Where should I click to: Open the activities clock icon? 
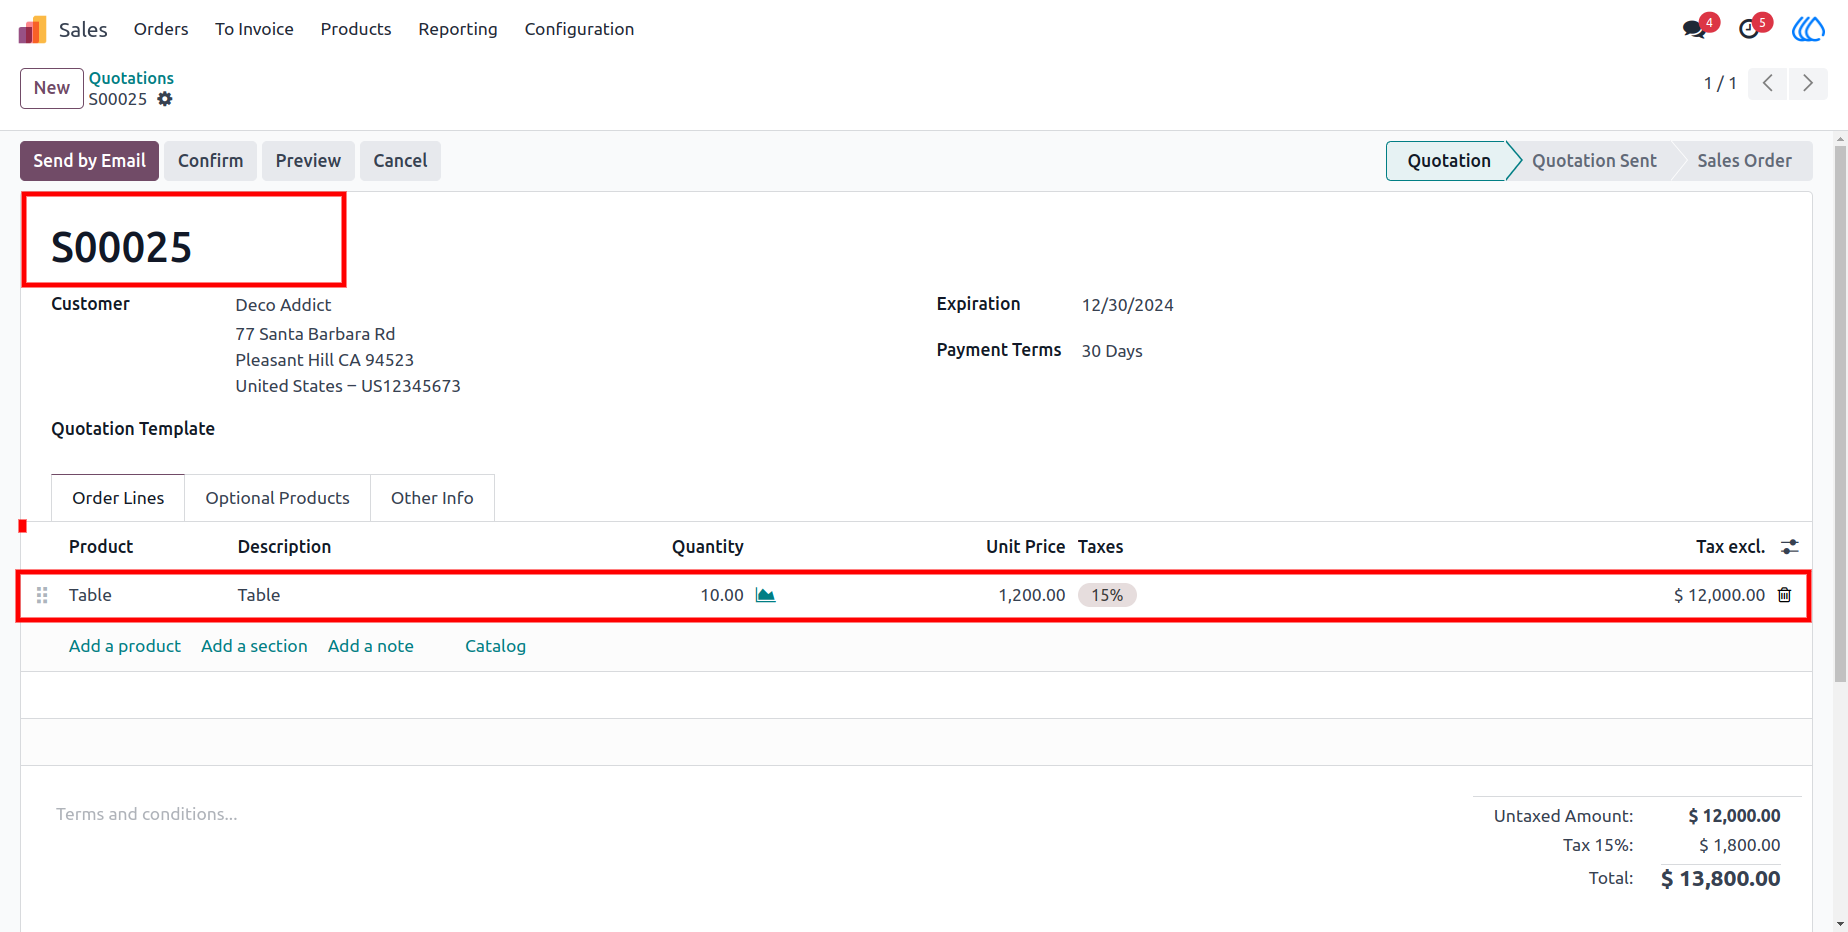pos(1749,29)
